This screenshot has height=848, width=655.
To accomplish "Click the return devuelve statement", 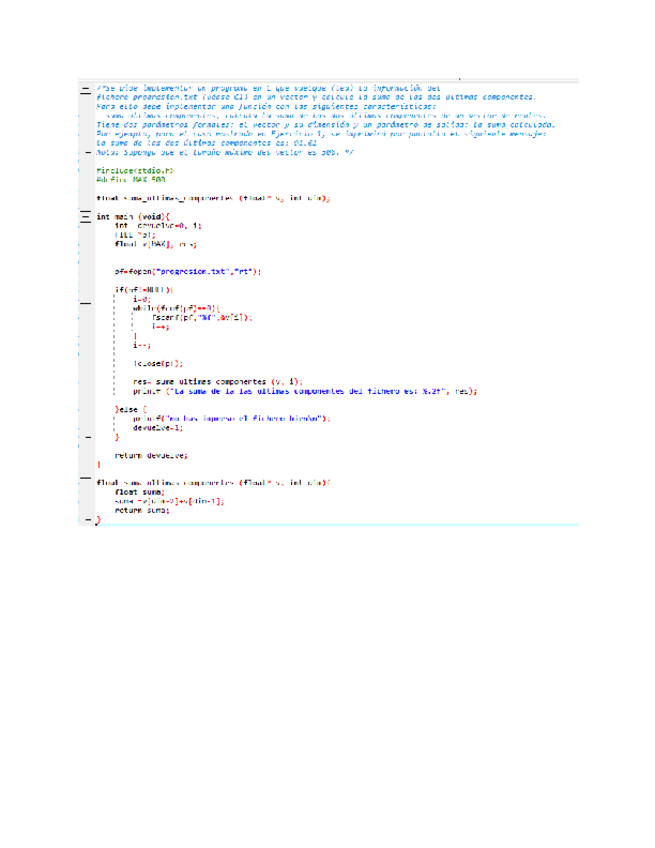I will click(x=150, y=454).
